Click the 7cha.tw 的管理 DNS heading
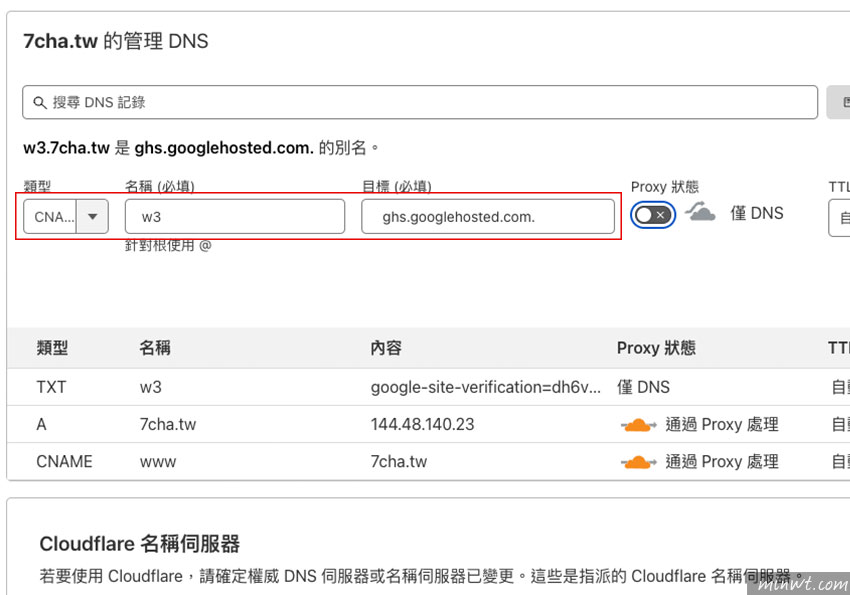Viewport: 850px width, 595px height. point(115,41)
